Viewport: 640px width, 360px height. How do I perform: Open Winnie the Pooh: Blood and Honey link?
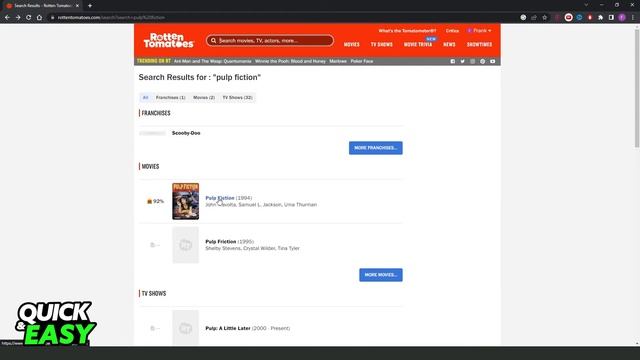coord(290,61)
